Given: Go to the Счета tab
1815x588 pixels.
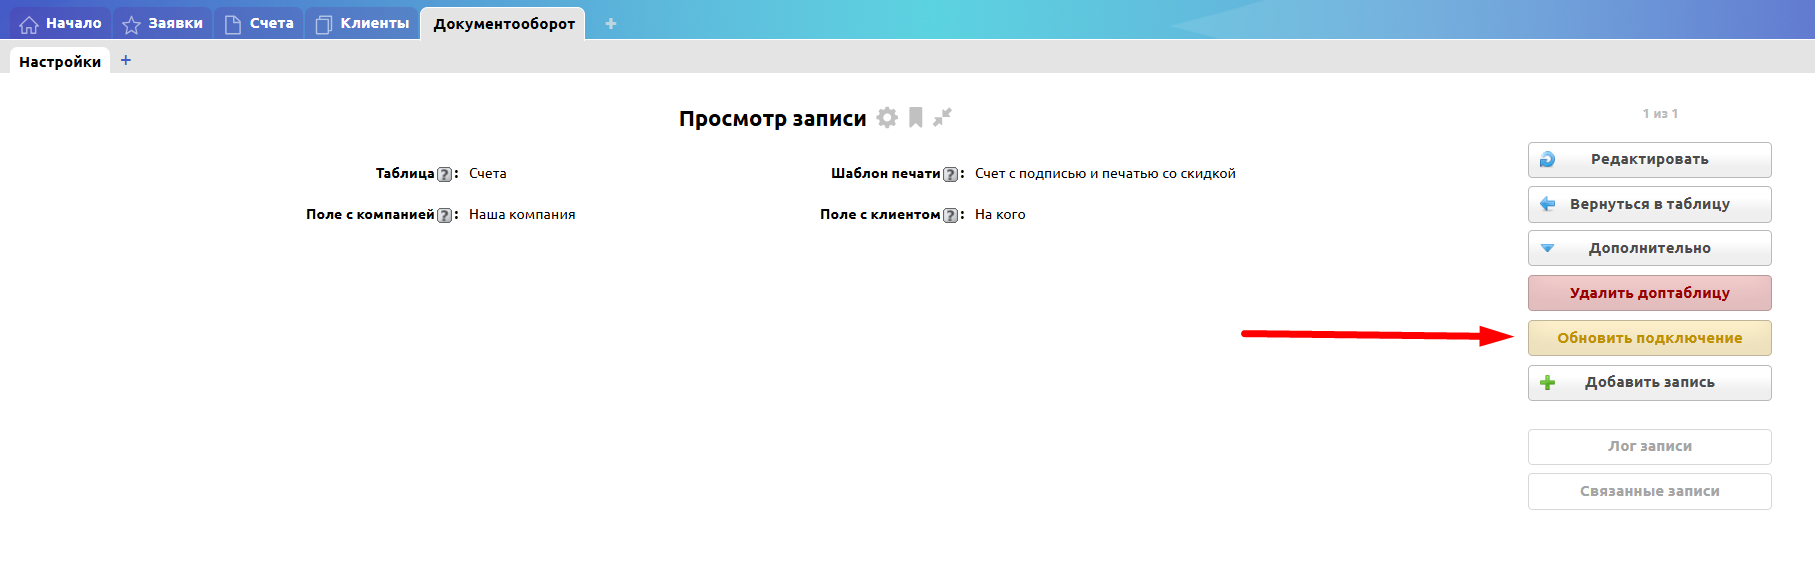Looking at the screenshot, I should [x=259, y=23].
